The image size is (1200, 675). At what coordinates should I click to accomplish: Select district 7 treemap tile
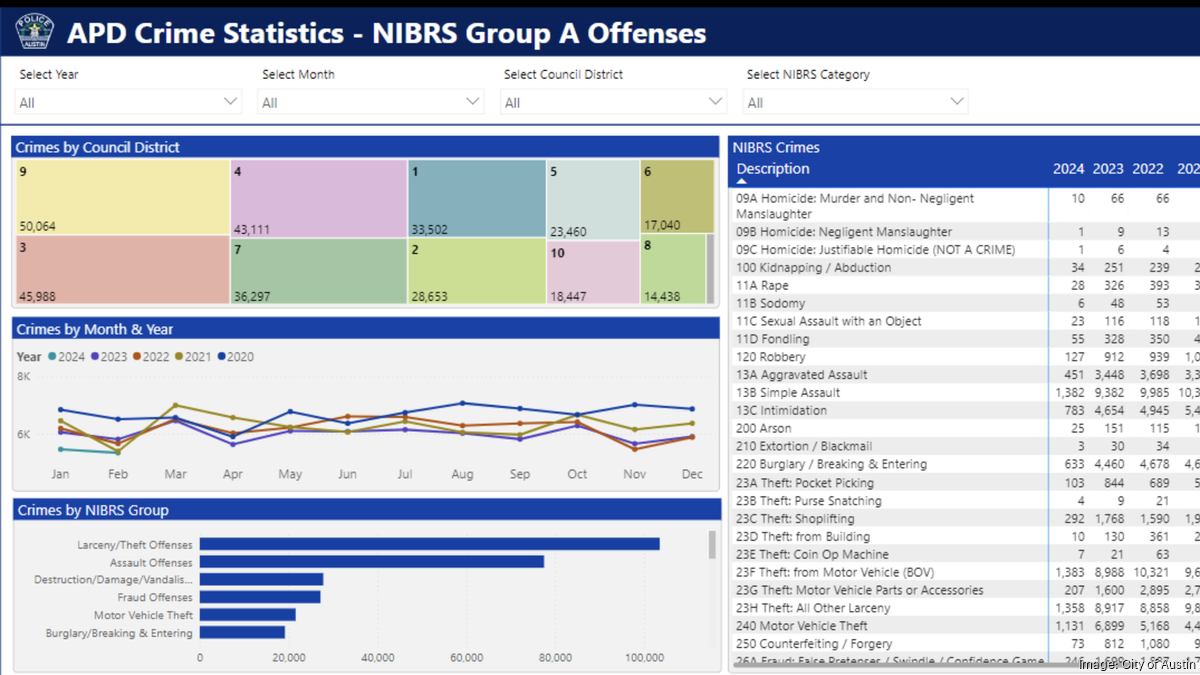point(319,271)
